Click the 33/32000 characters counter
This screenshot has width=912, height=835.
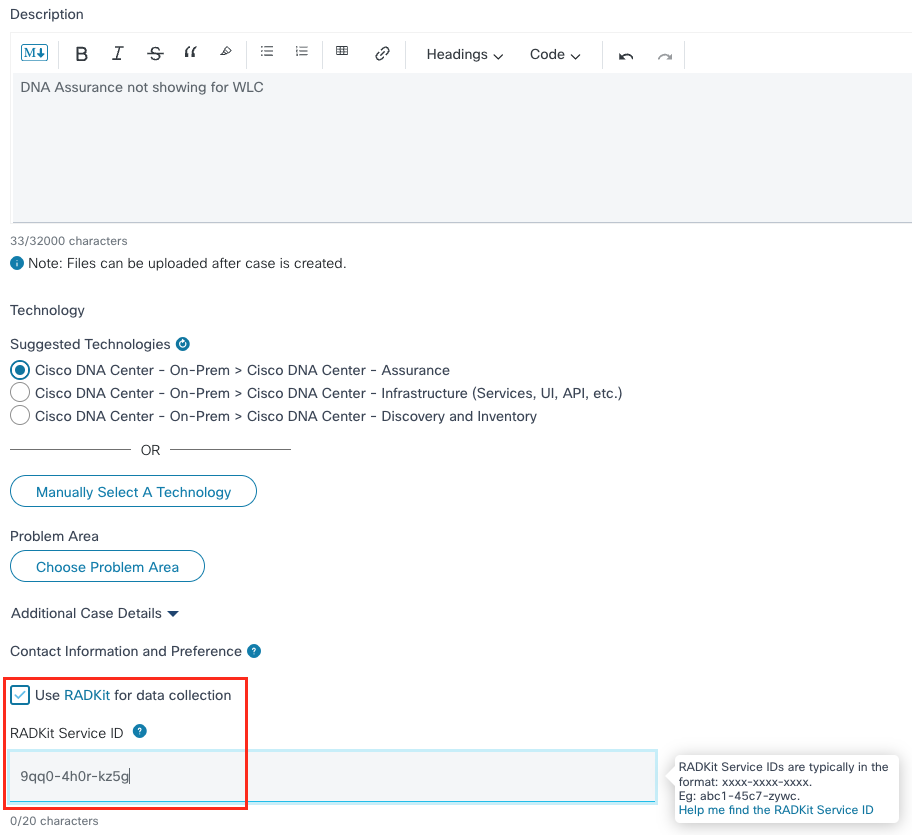click(69, 241)
